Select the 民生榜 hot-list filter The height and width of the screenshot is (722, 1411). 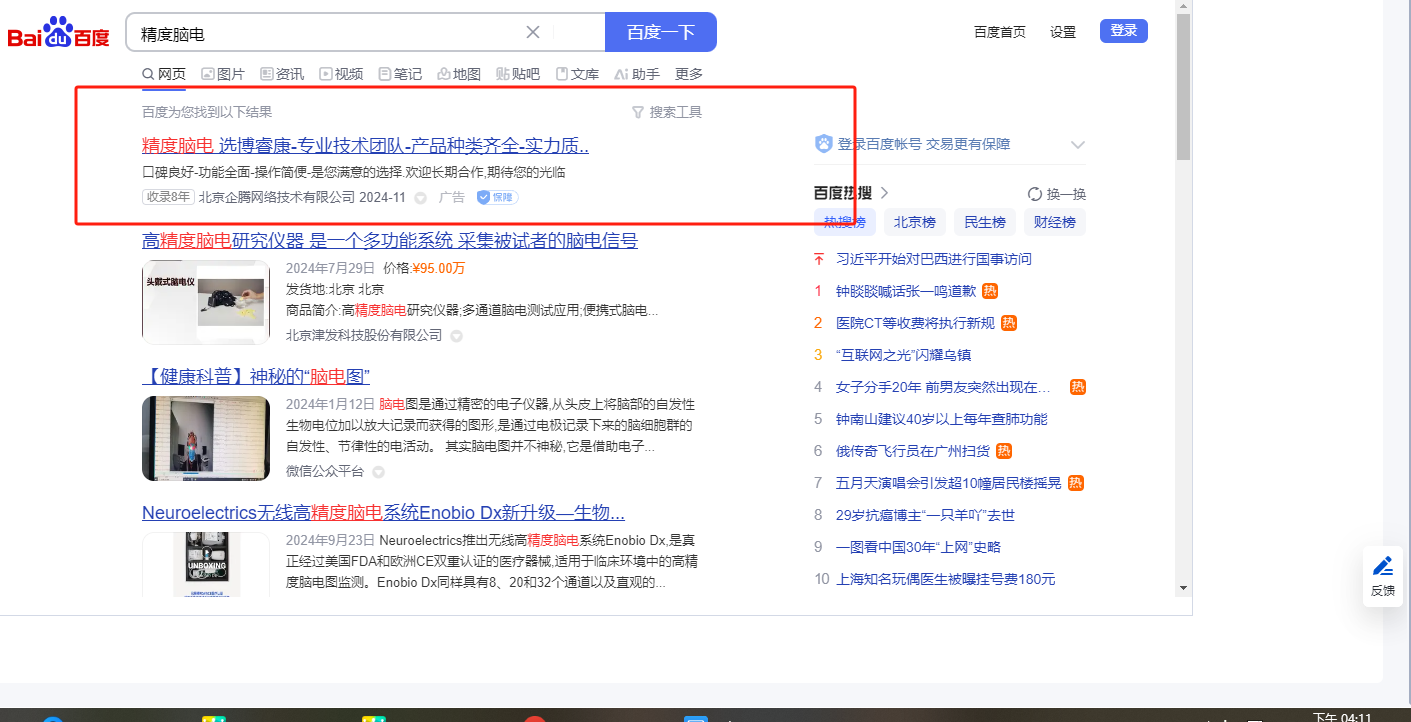(985, 222)
